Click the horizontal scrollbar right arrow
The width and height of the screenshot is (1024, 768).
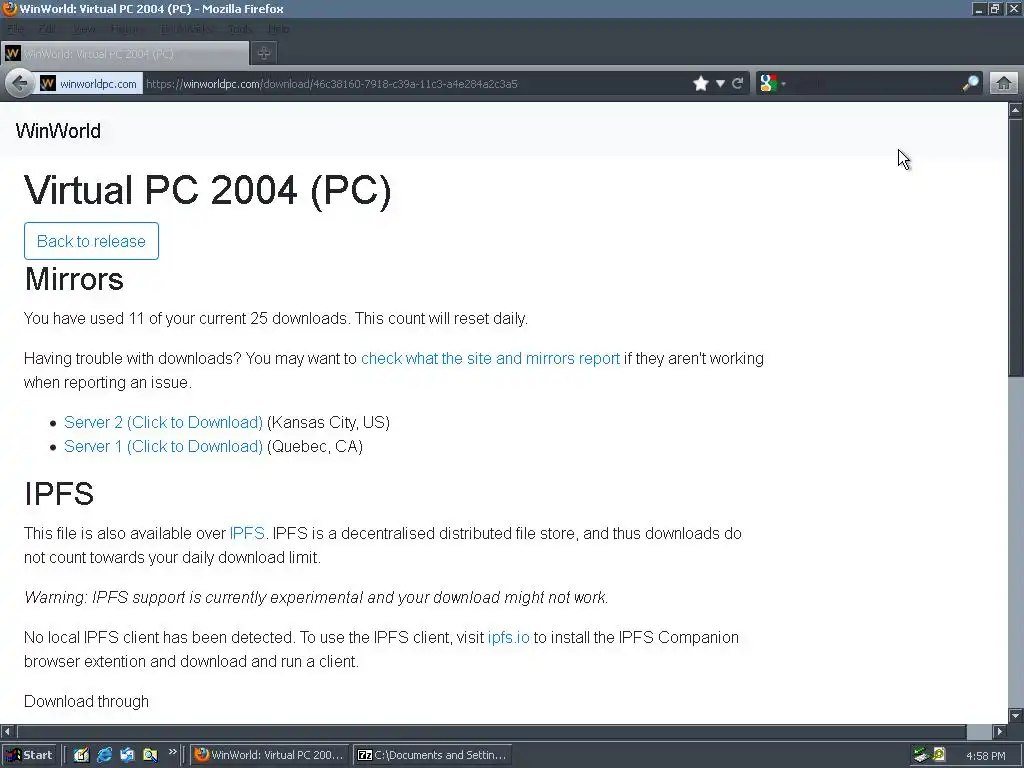tap(1000, 731)
